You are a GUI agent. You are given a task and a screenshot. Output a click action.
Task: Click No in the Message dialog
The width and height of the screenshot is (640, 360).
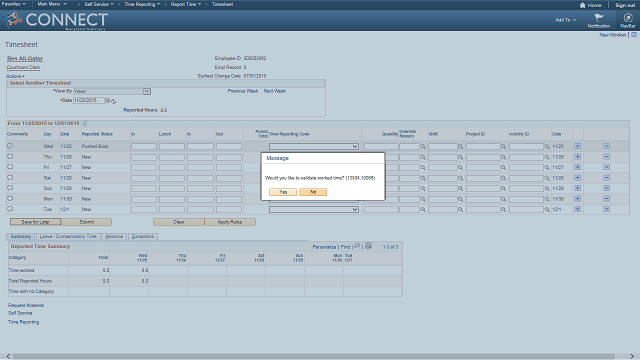313,192
